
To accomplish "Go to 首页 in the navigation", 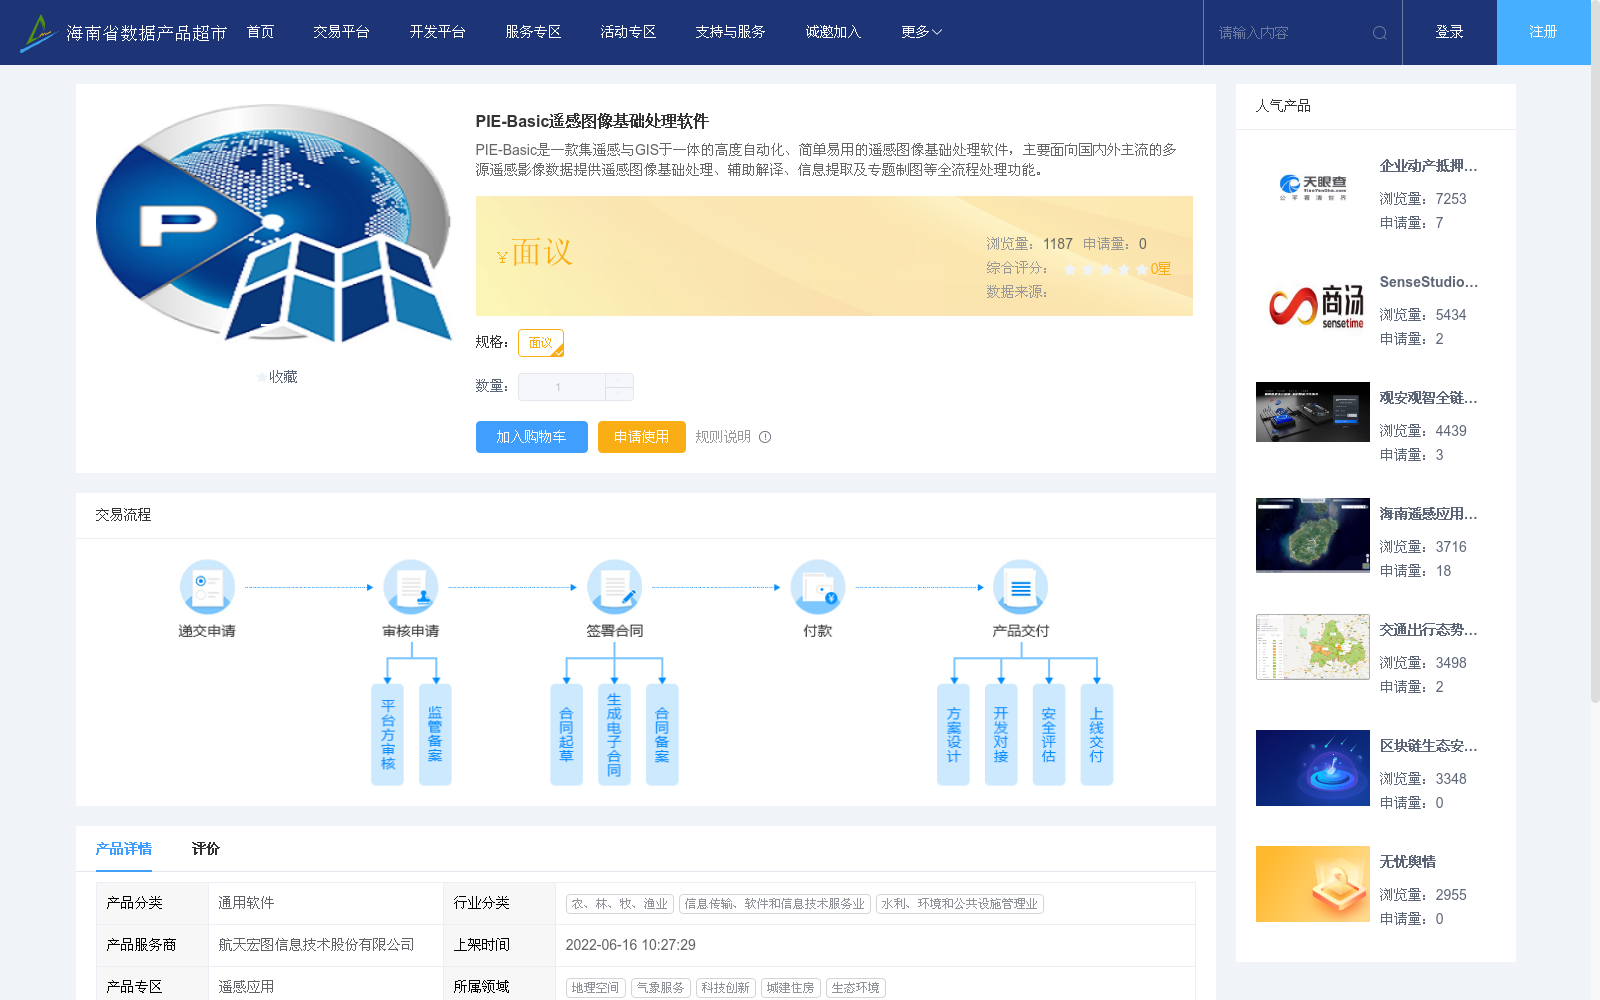I will coord(260,32).
